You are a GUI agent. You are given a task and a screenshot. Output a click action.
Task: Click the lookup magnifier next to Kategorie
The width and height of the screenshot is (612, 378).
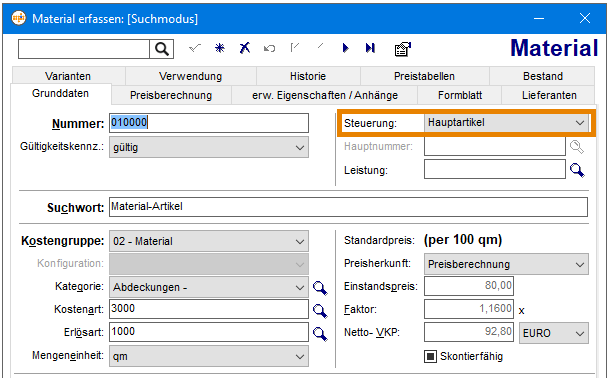[320, 288]
